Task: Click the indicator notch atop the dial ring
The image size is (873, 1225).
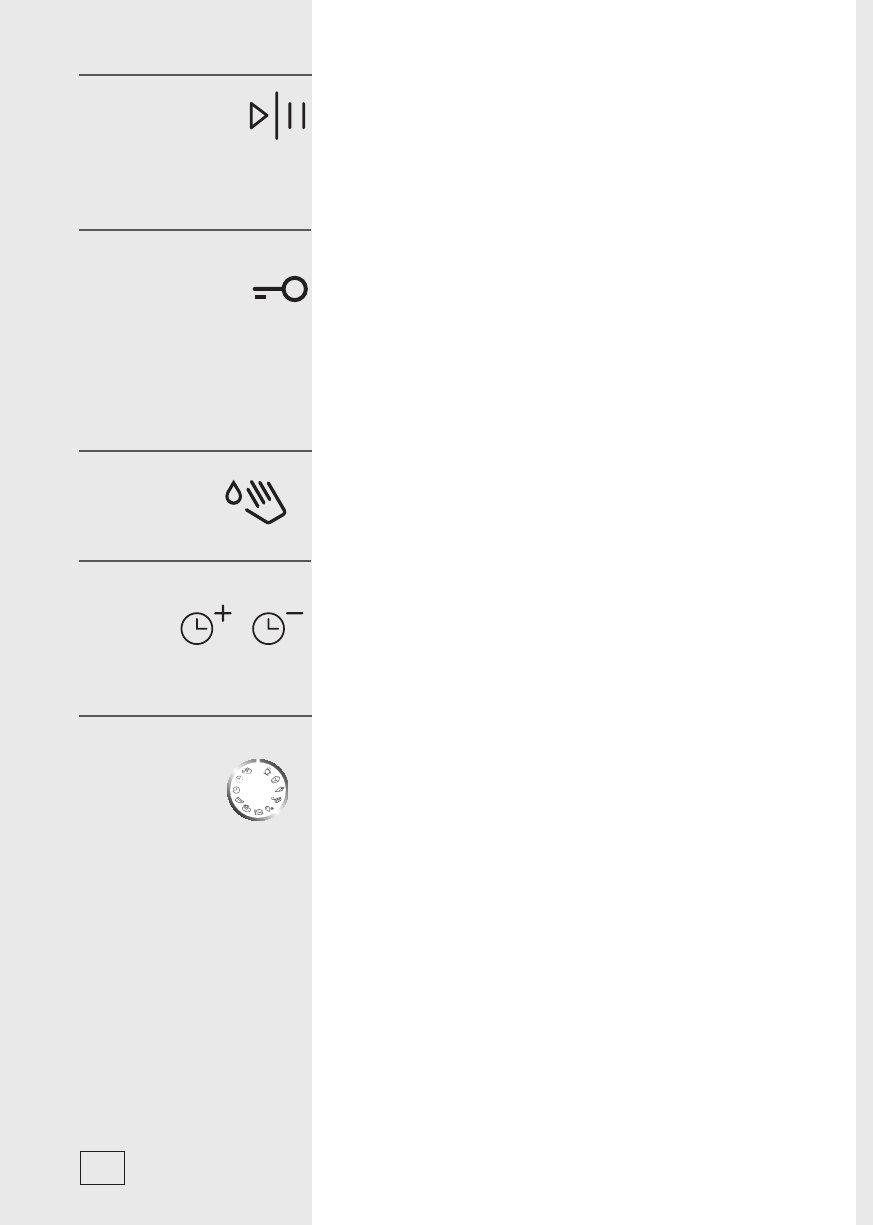Action: (258, 761)
